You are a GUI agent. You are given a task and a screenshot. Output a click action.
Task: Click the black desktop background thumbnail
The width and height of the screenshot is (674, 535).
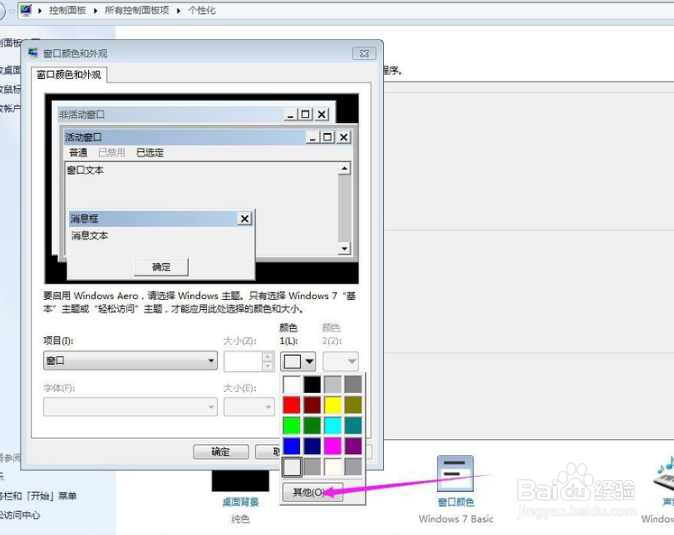(x=240, y=480)
